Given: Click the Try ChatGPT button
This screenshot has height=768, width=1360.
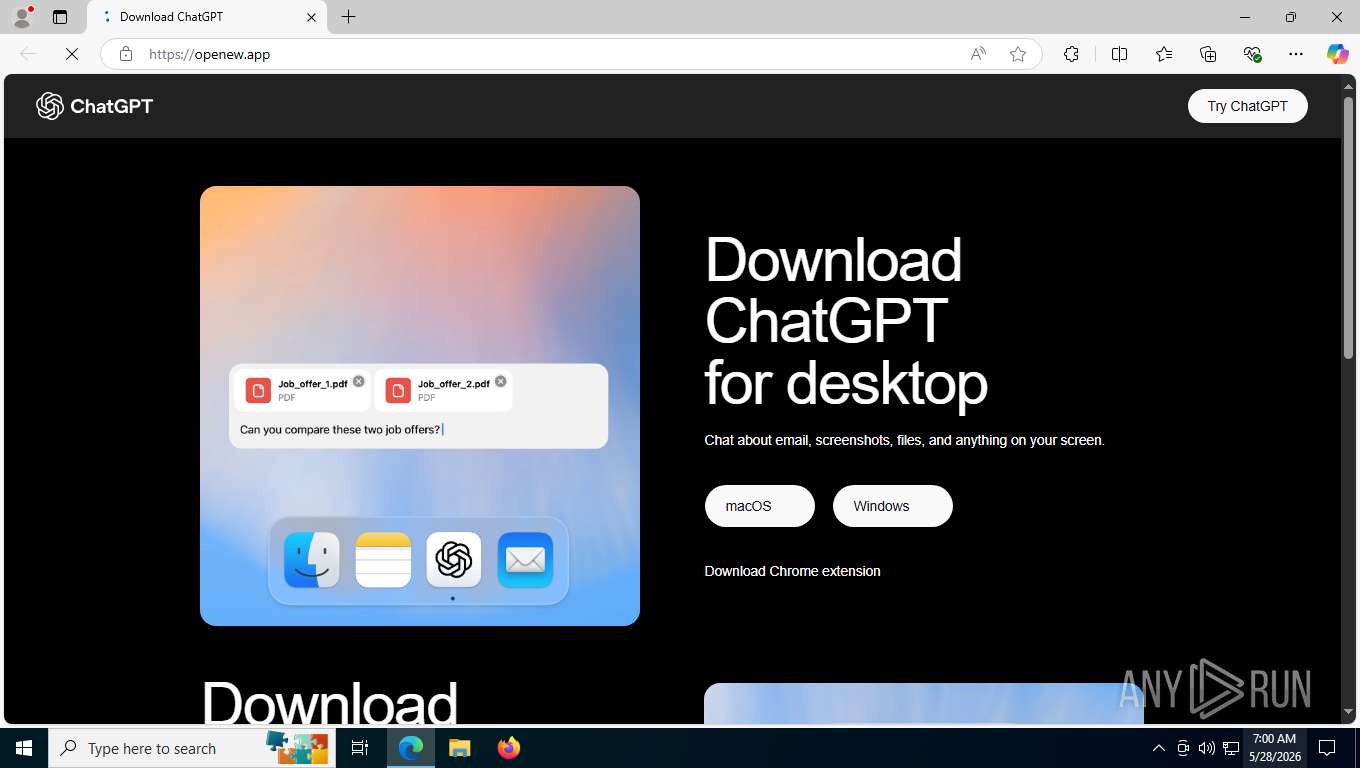Looking at the screenshot, I should tap(1247, 106).
